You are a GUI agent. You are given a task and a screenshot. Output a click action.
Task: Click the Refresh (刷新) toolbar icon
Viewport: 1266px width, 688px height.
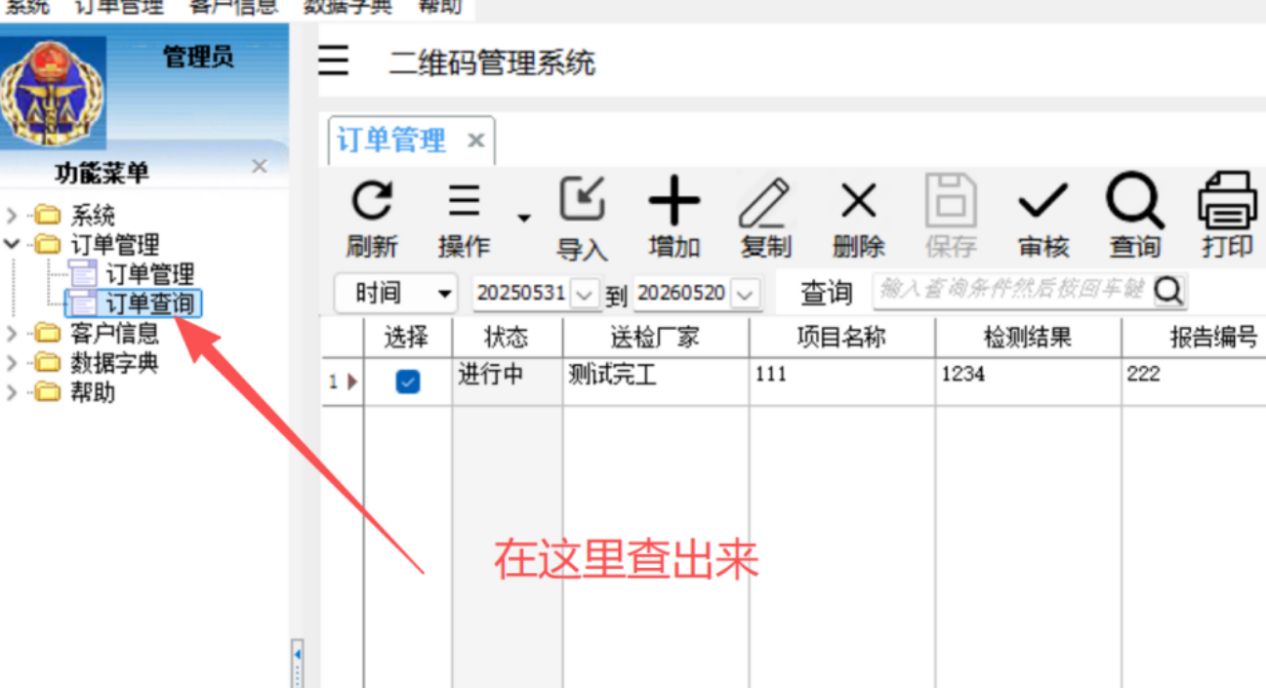pos(372,203)
